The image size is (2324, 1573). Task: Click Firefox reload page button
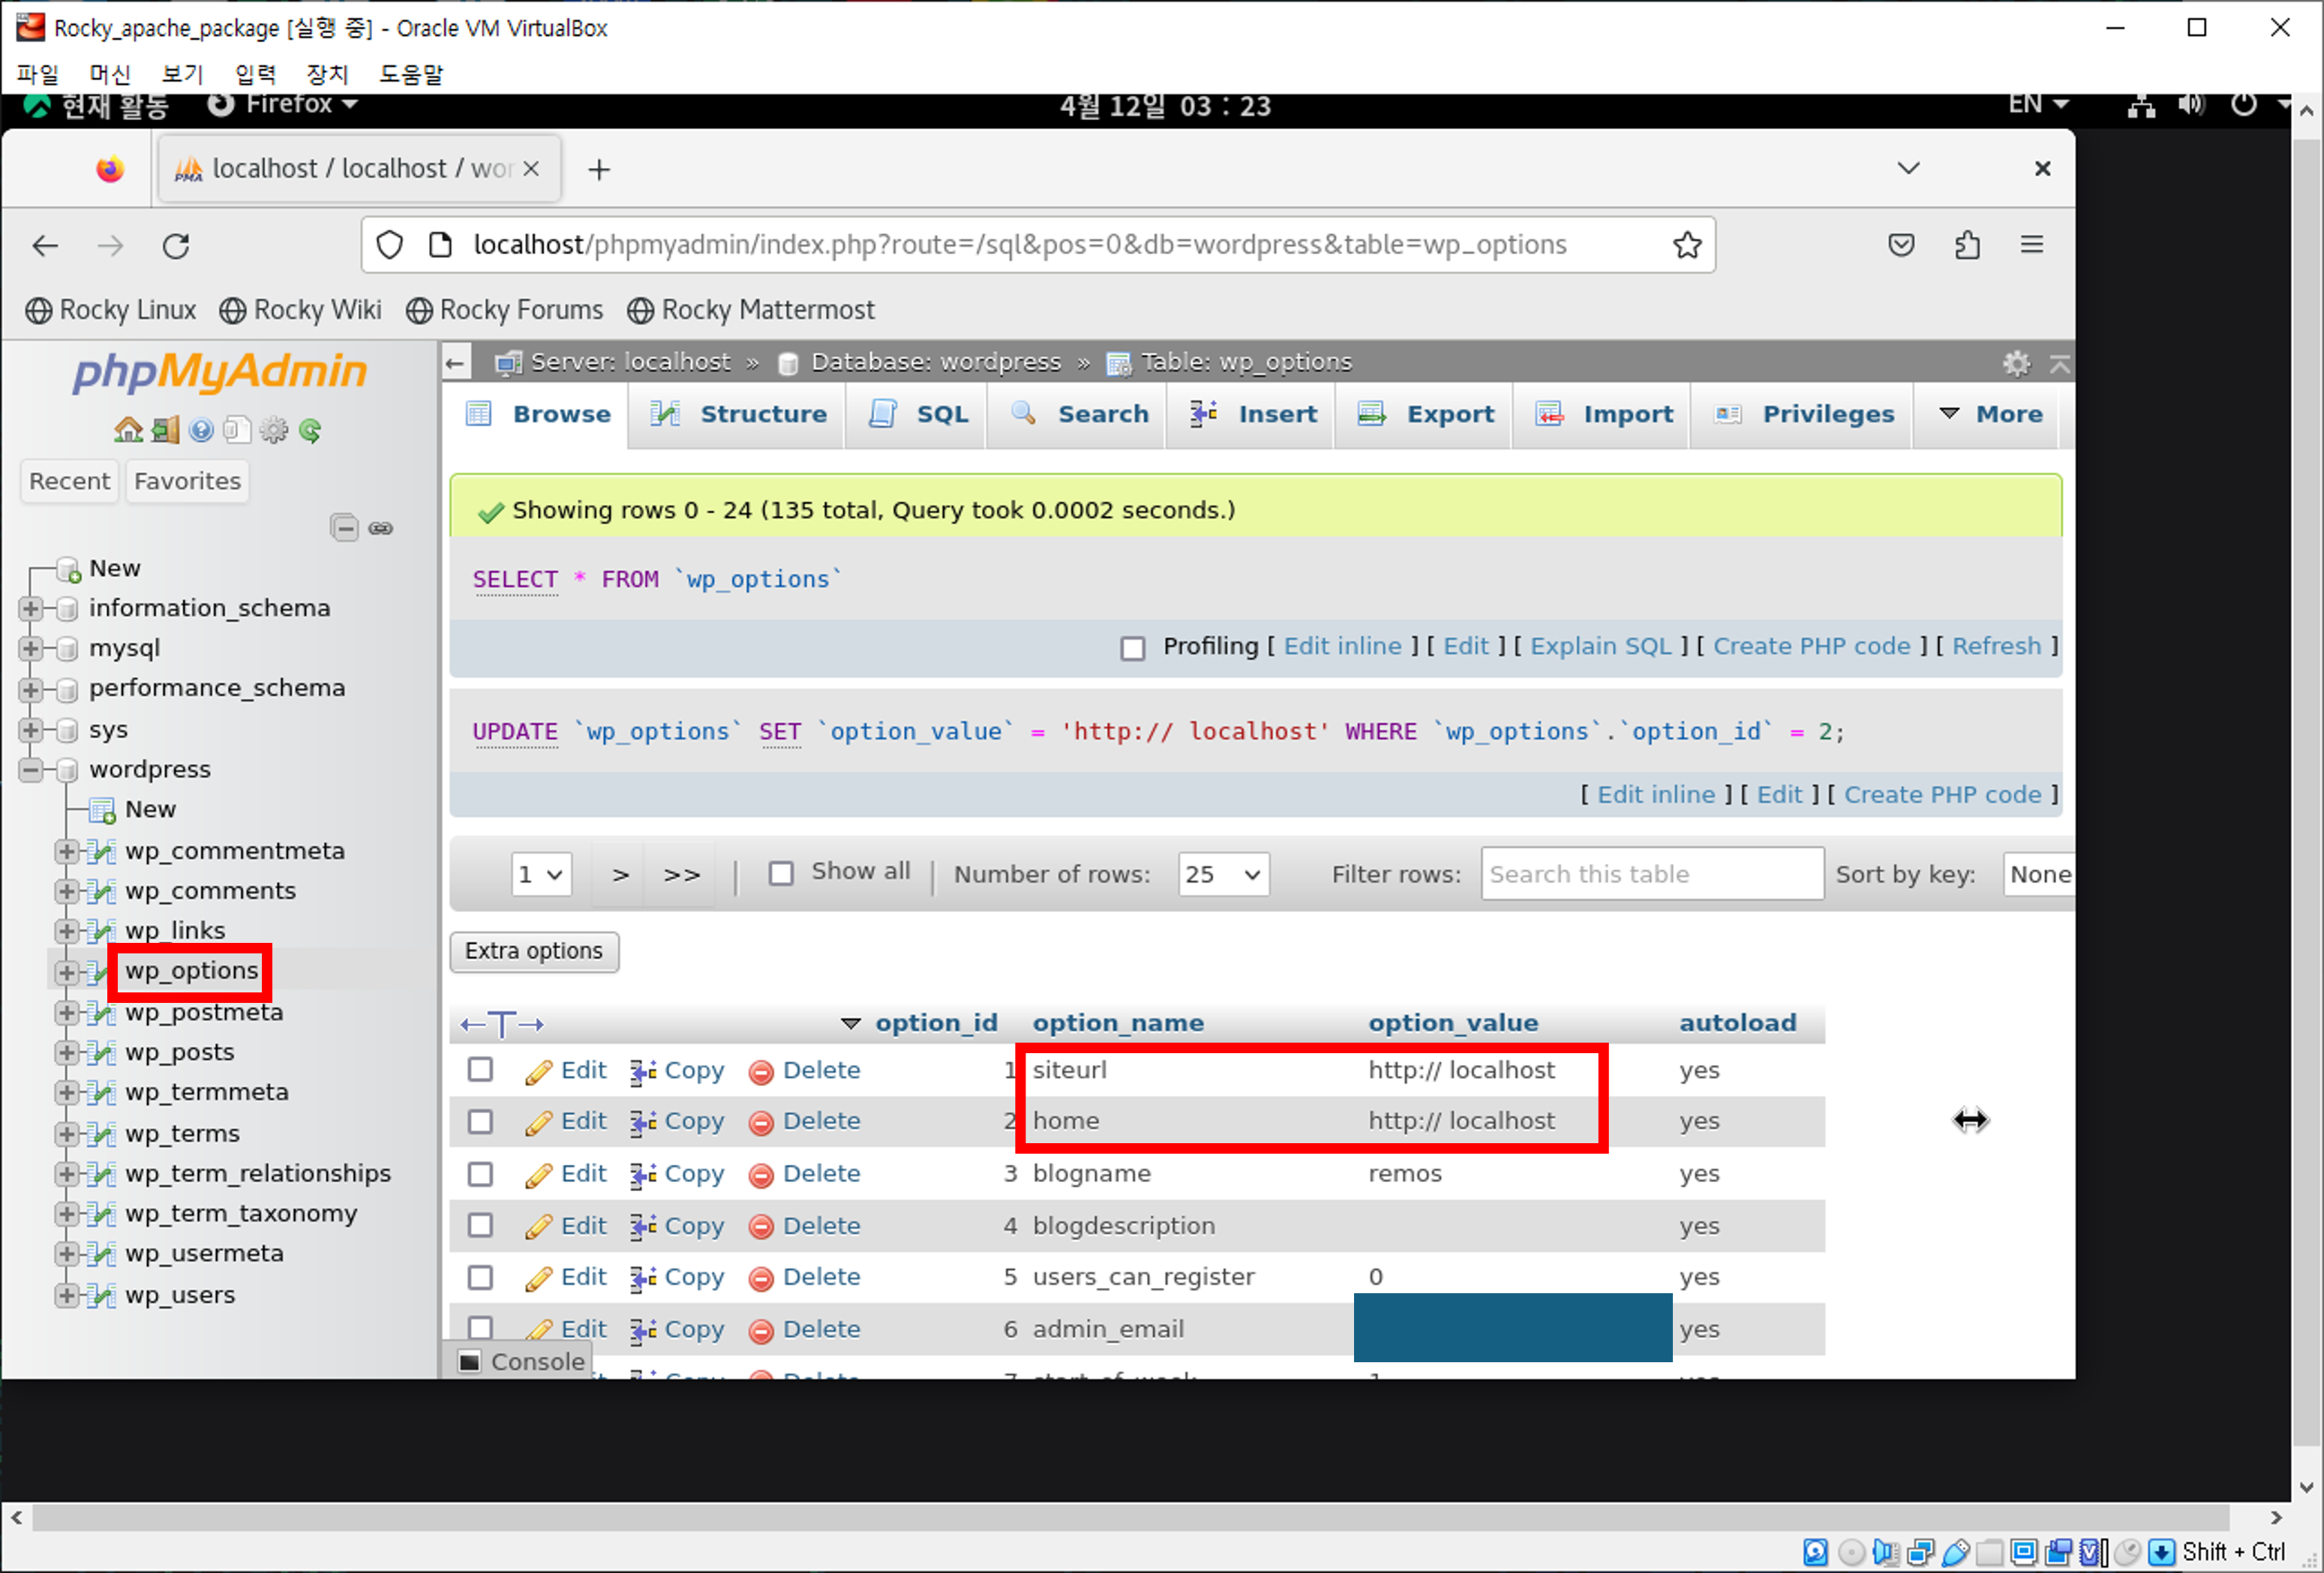[176, 245]
